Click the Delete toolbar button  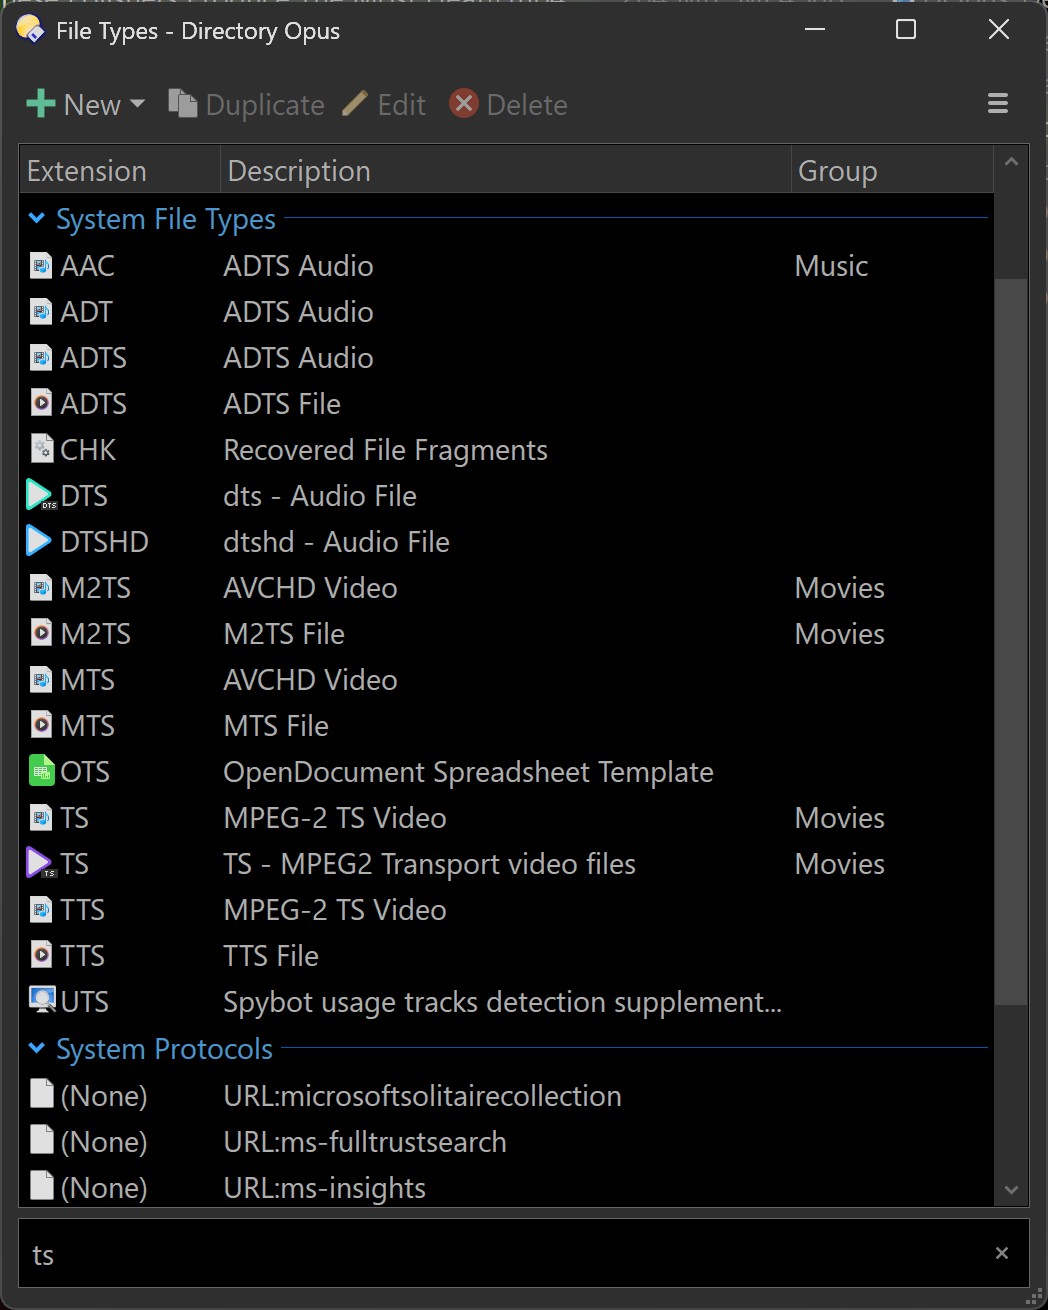pyautogui.click(x=509, y=104)
